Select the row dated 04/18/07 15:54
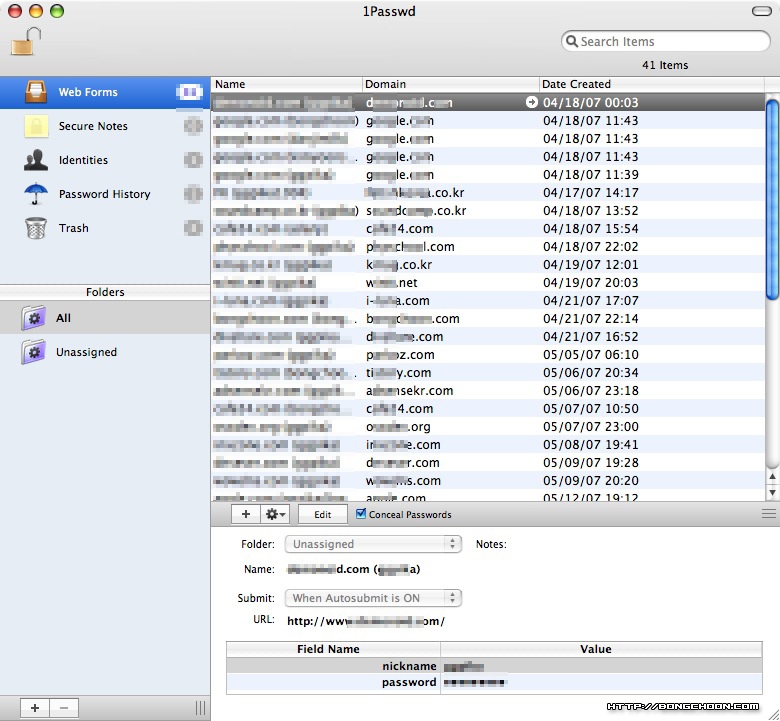 488,228
